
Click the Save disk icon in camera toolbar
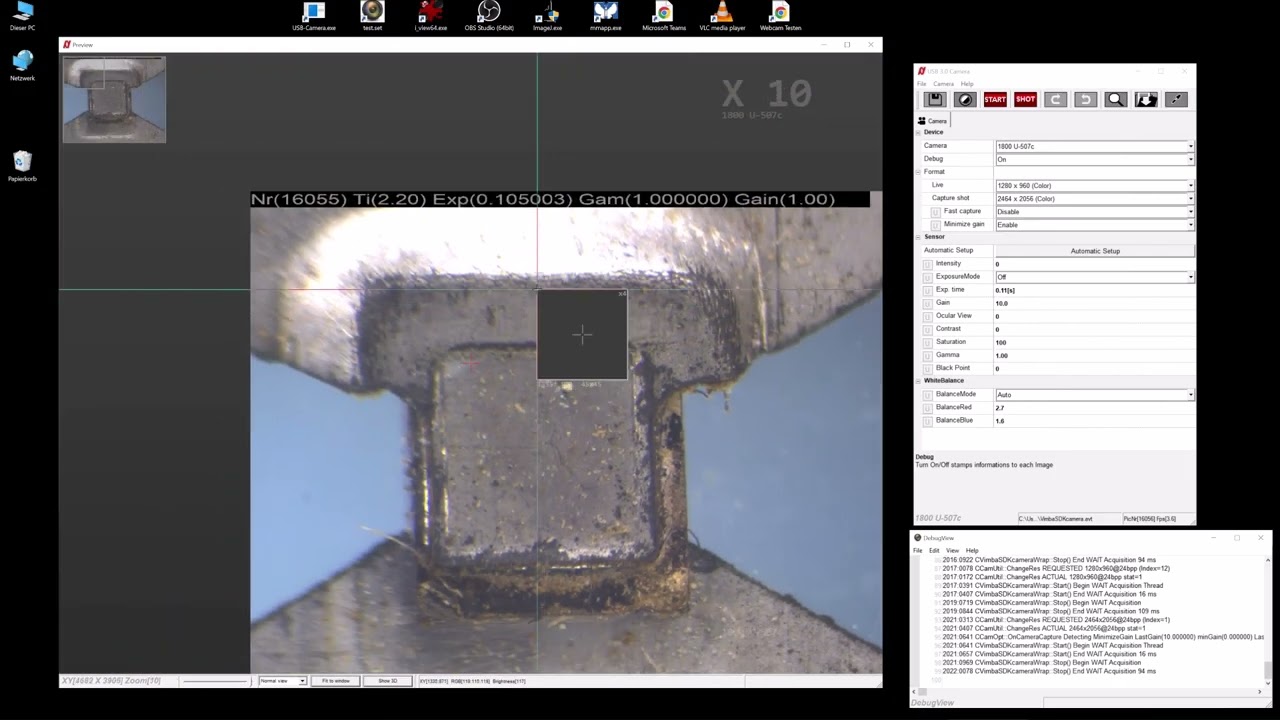tap(935, 99)
